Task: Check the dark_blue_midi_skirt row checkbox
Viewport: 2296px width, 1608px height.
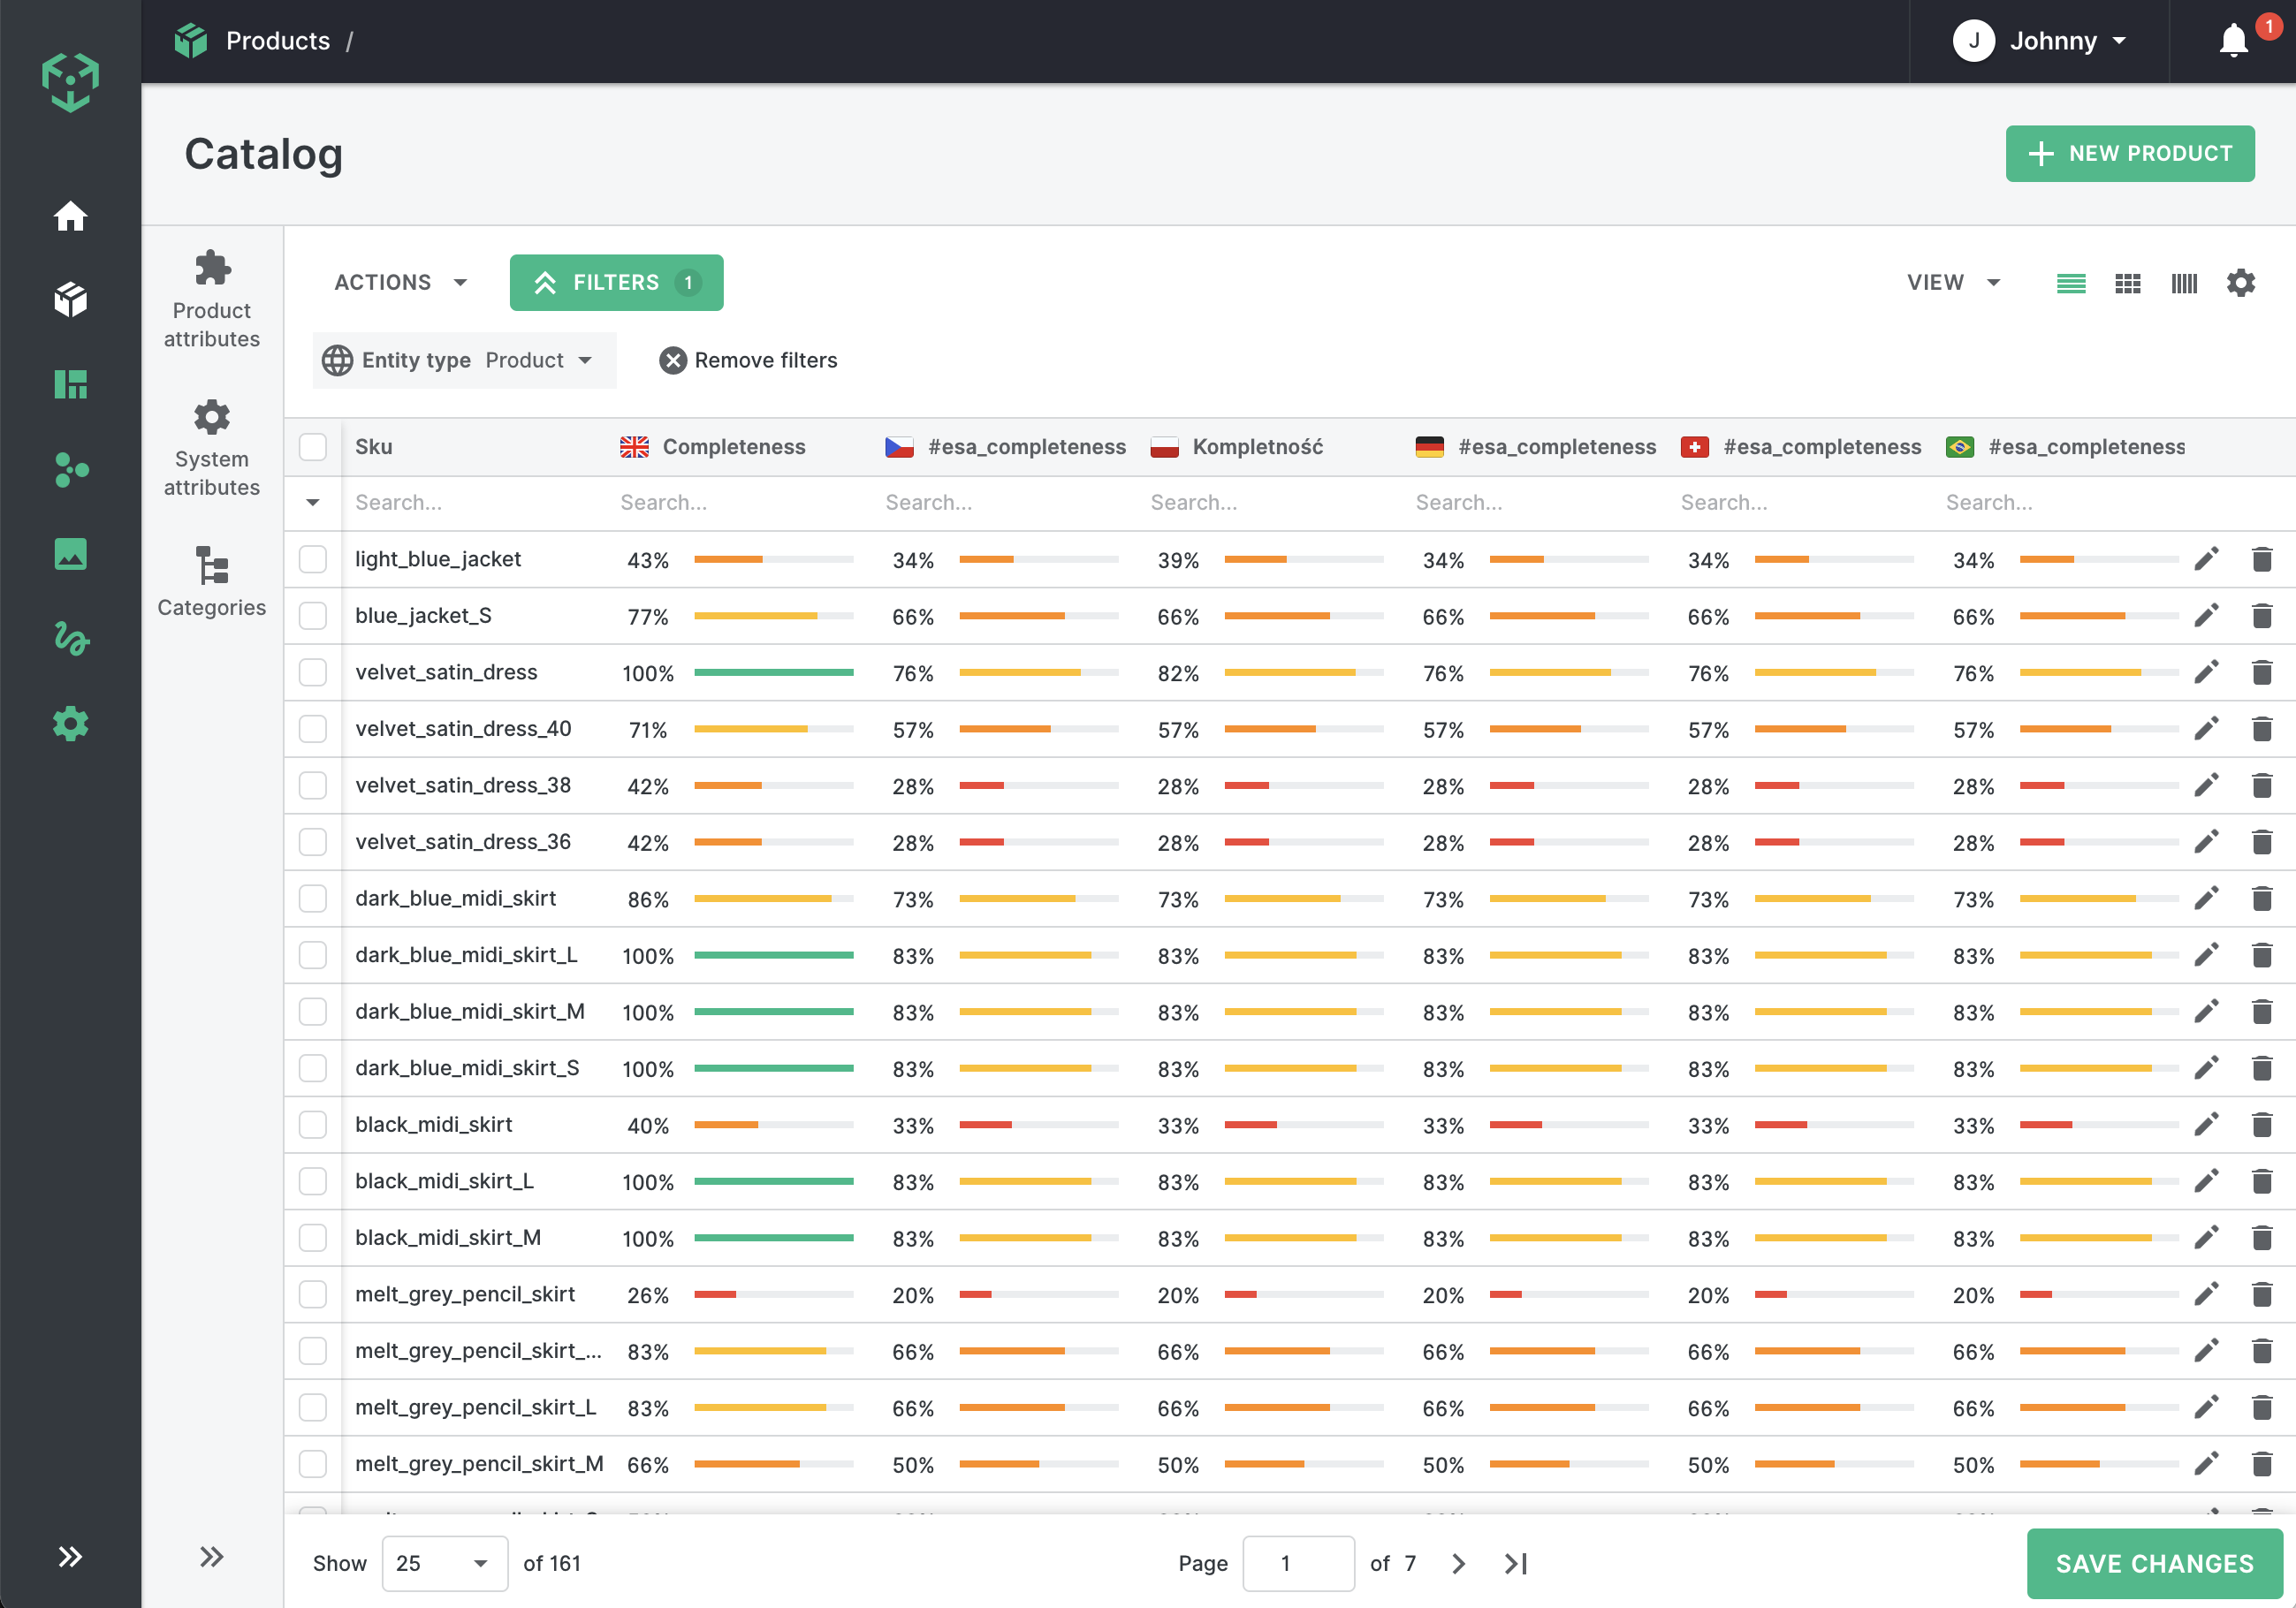Action: click(313, 899)
